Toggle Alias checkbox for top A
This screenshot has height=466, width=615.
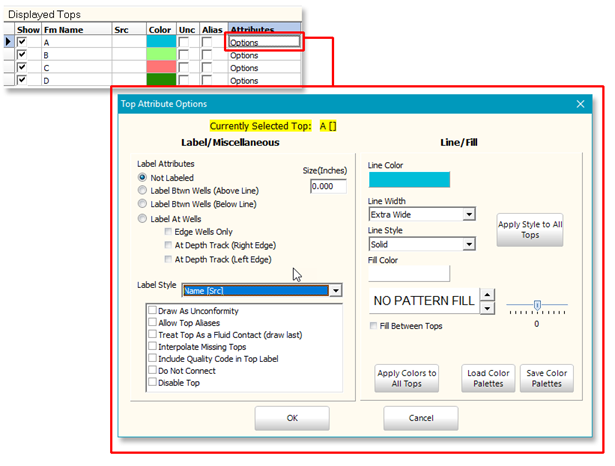[x=207, y=42]
